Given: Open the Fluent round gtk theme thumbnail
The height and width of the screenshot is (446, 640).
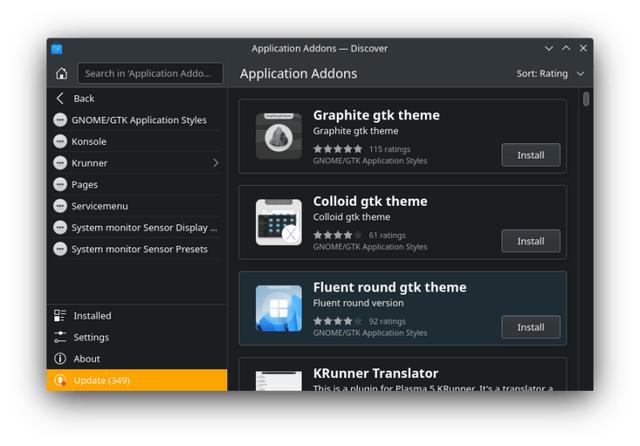Looking at the screenshot, I should point(279,308).
